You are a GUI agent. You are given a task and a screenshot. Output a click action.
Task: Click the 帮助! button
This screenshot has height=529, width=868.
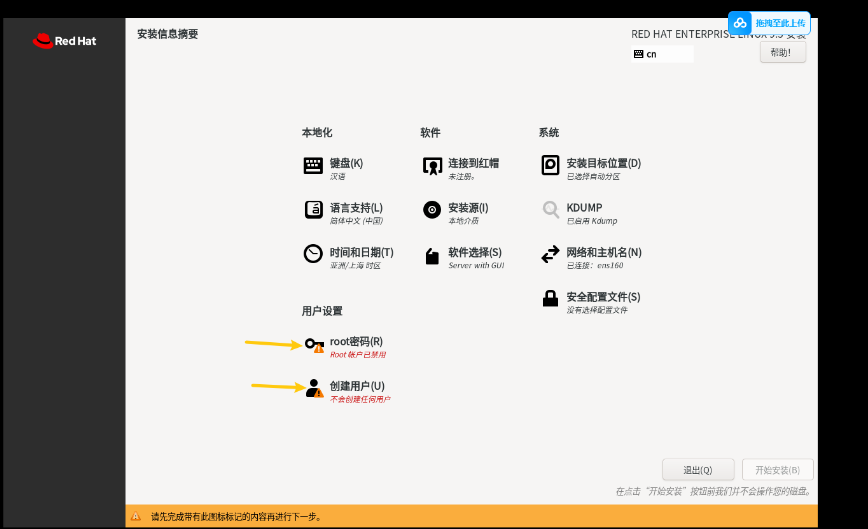coord(783,53)
